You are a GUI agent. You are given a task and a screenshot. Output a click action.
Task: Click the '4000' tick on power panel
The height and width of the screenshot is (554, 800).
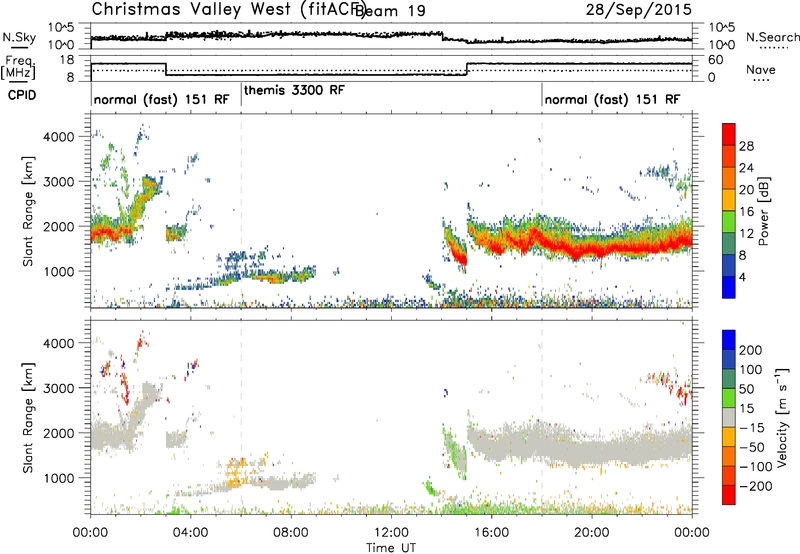[x=59, y=137]
